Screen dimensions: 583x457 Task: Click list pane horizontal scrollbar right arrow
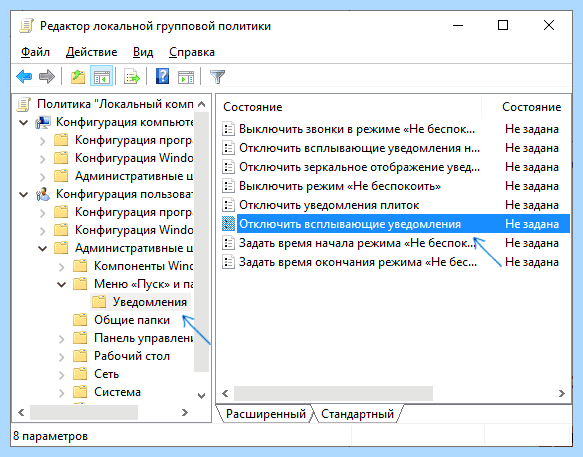(562, 393)
